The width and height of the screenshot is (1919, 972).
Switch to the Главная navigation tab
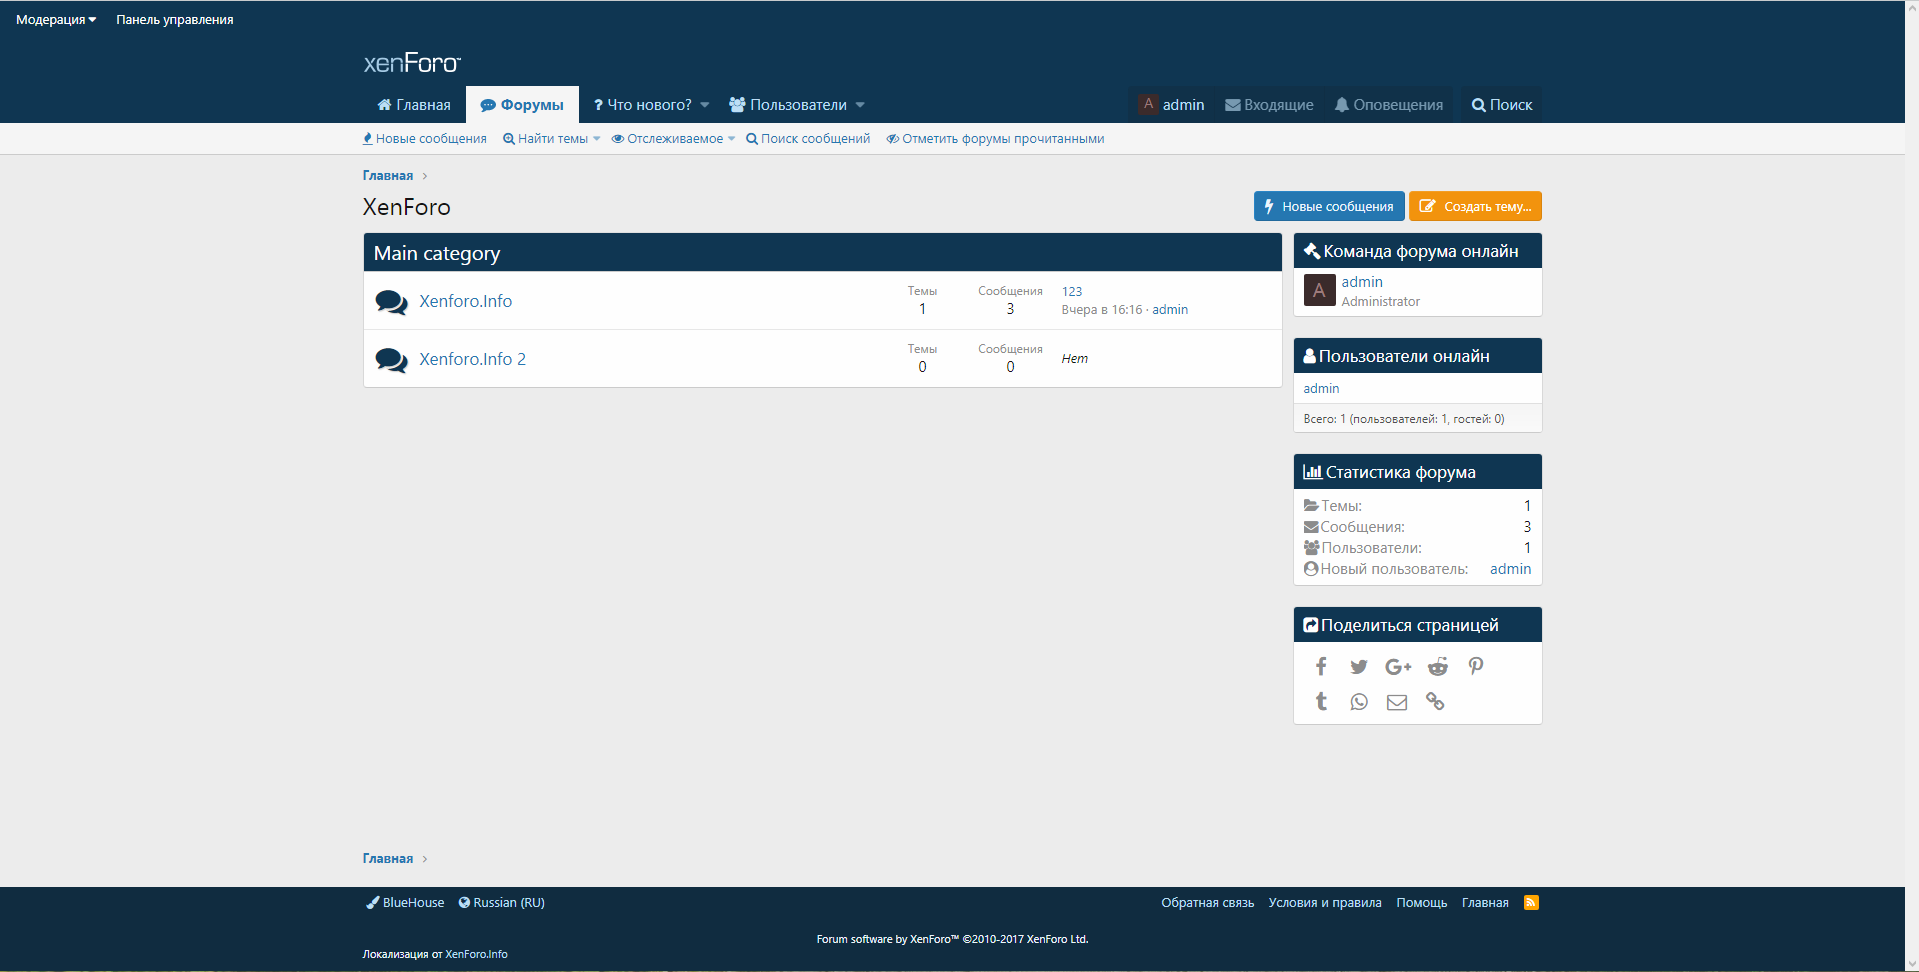pos(414,105)
